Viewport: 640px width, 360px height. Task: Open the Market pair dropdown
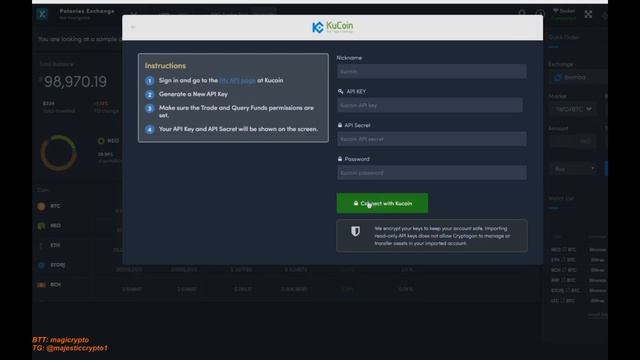573,109
